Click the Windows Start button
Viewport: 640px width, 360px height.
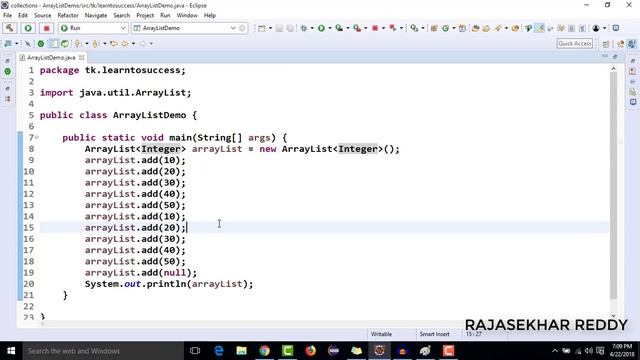pyautogui.click(x=11, y=351)
